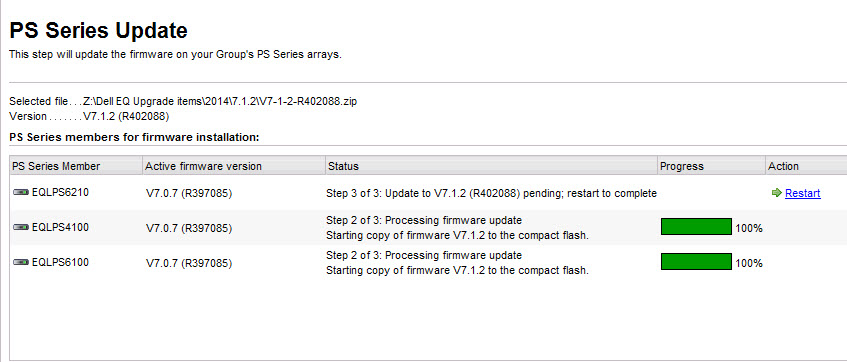Sort by PS Series Member column header
The image size is (847, 362).
click(76, 166)
